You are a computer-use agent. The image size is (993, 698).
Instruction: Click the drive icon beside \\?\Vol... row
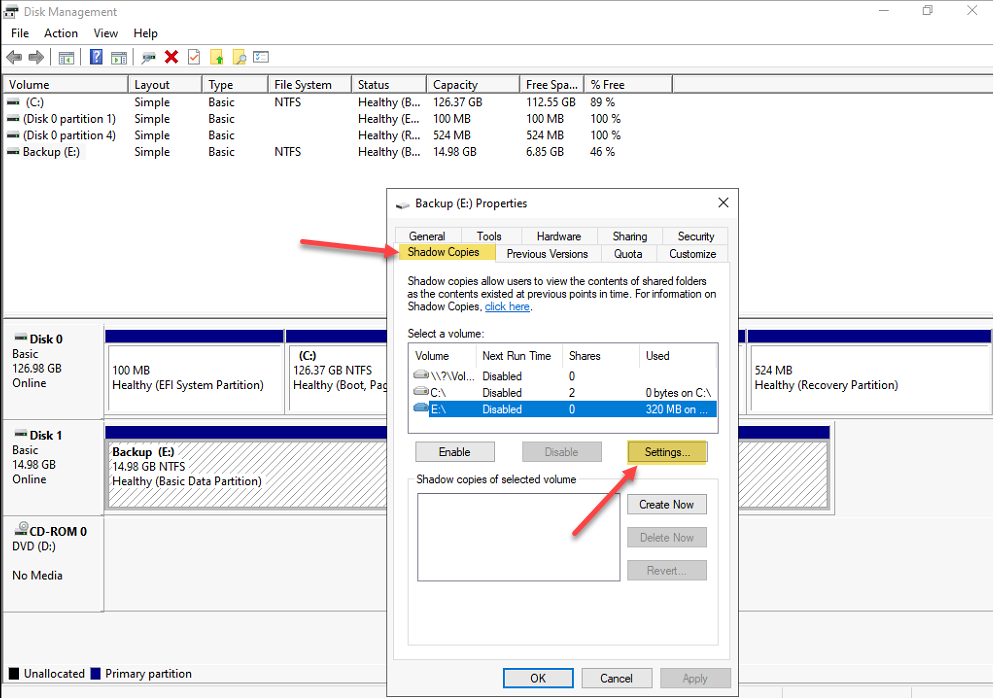pos(421,376)
